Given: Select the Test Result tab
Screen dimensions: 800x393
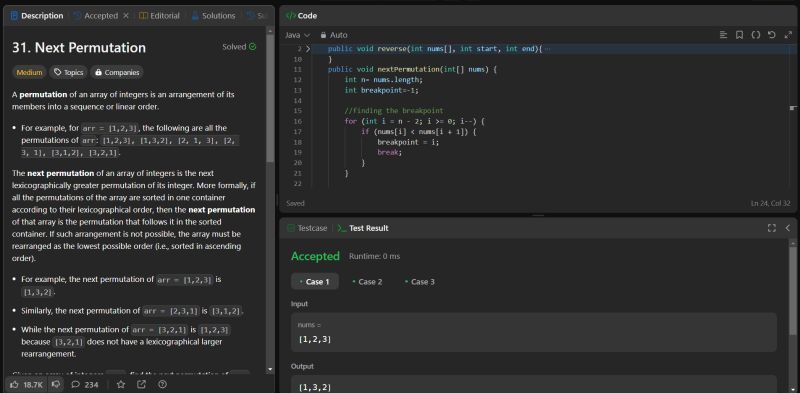Looking at the screenshot, I should tap(363, 228).
